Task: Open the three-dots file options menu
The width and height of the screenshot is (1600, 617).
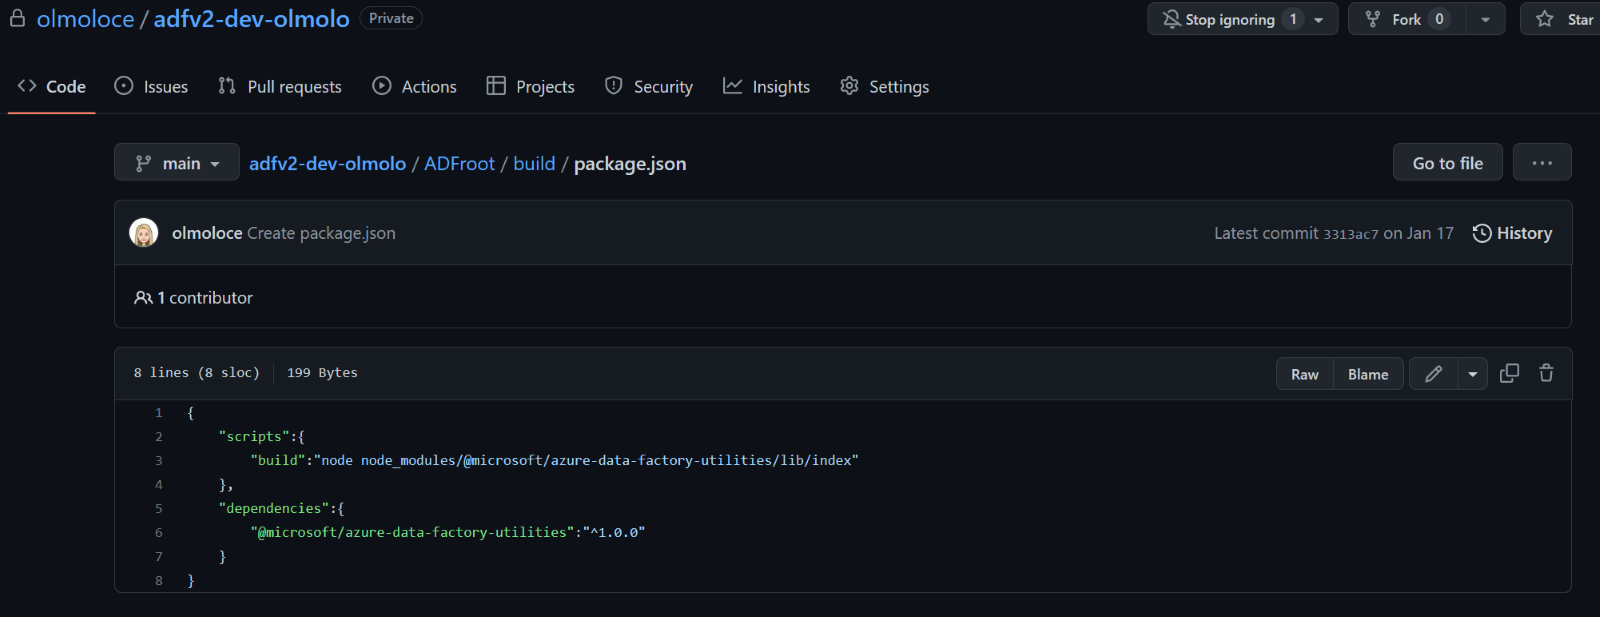Action: pos(1542,163)
